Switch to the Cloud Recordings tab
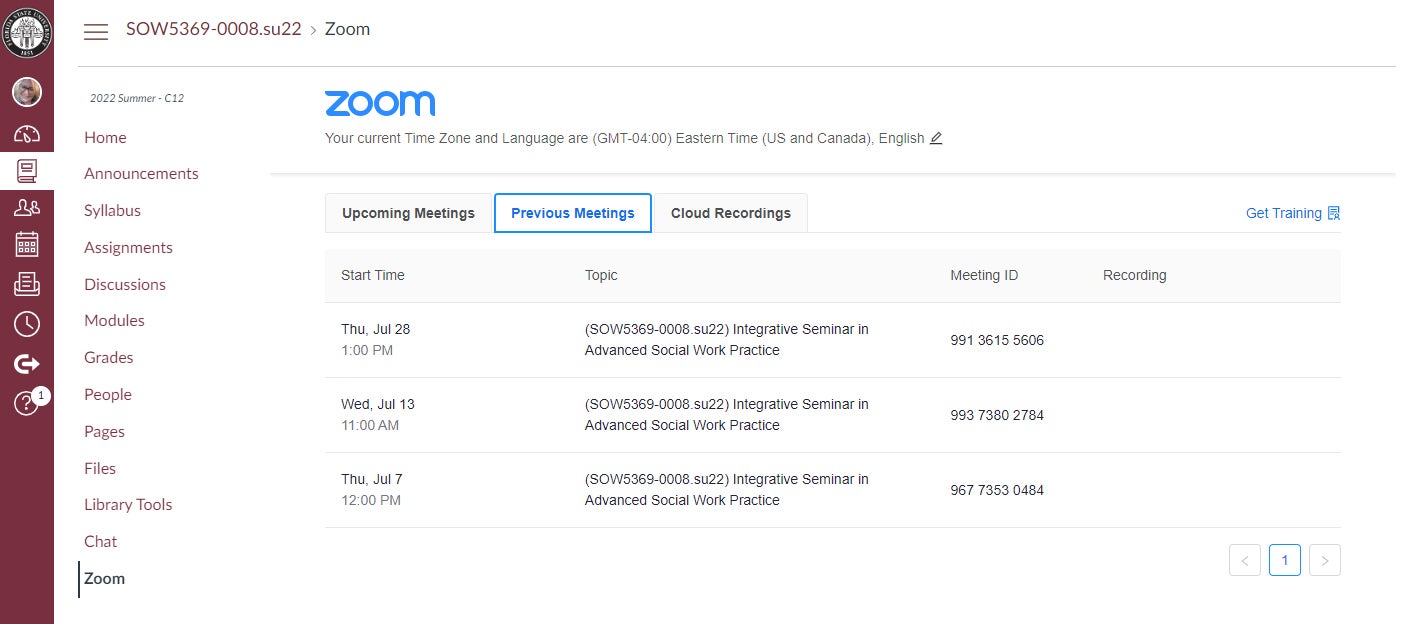 point(730,213)
